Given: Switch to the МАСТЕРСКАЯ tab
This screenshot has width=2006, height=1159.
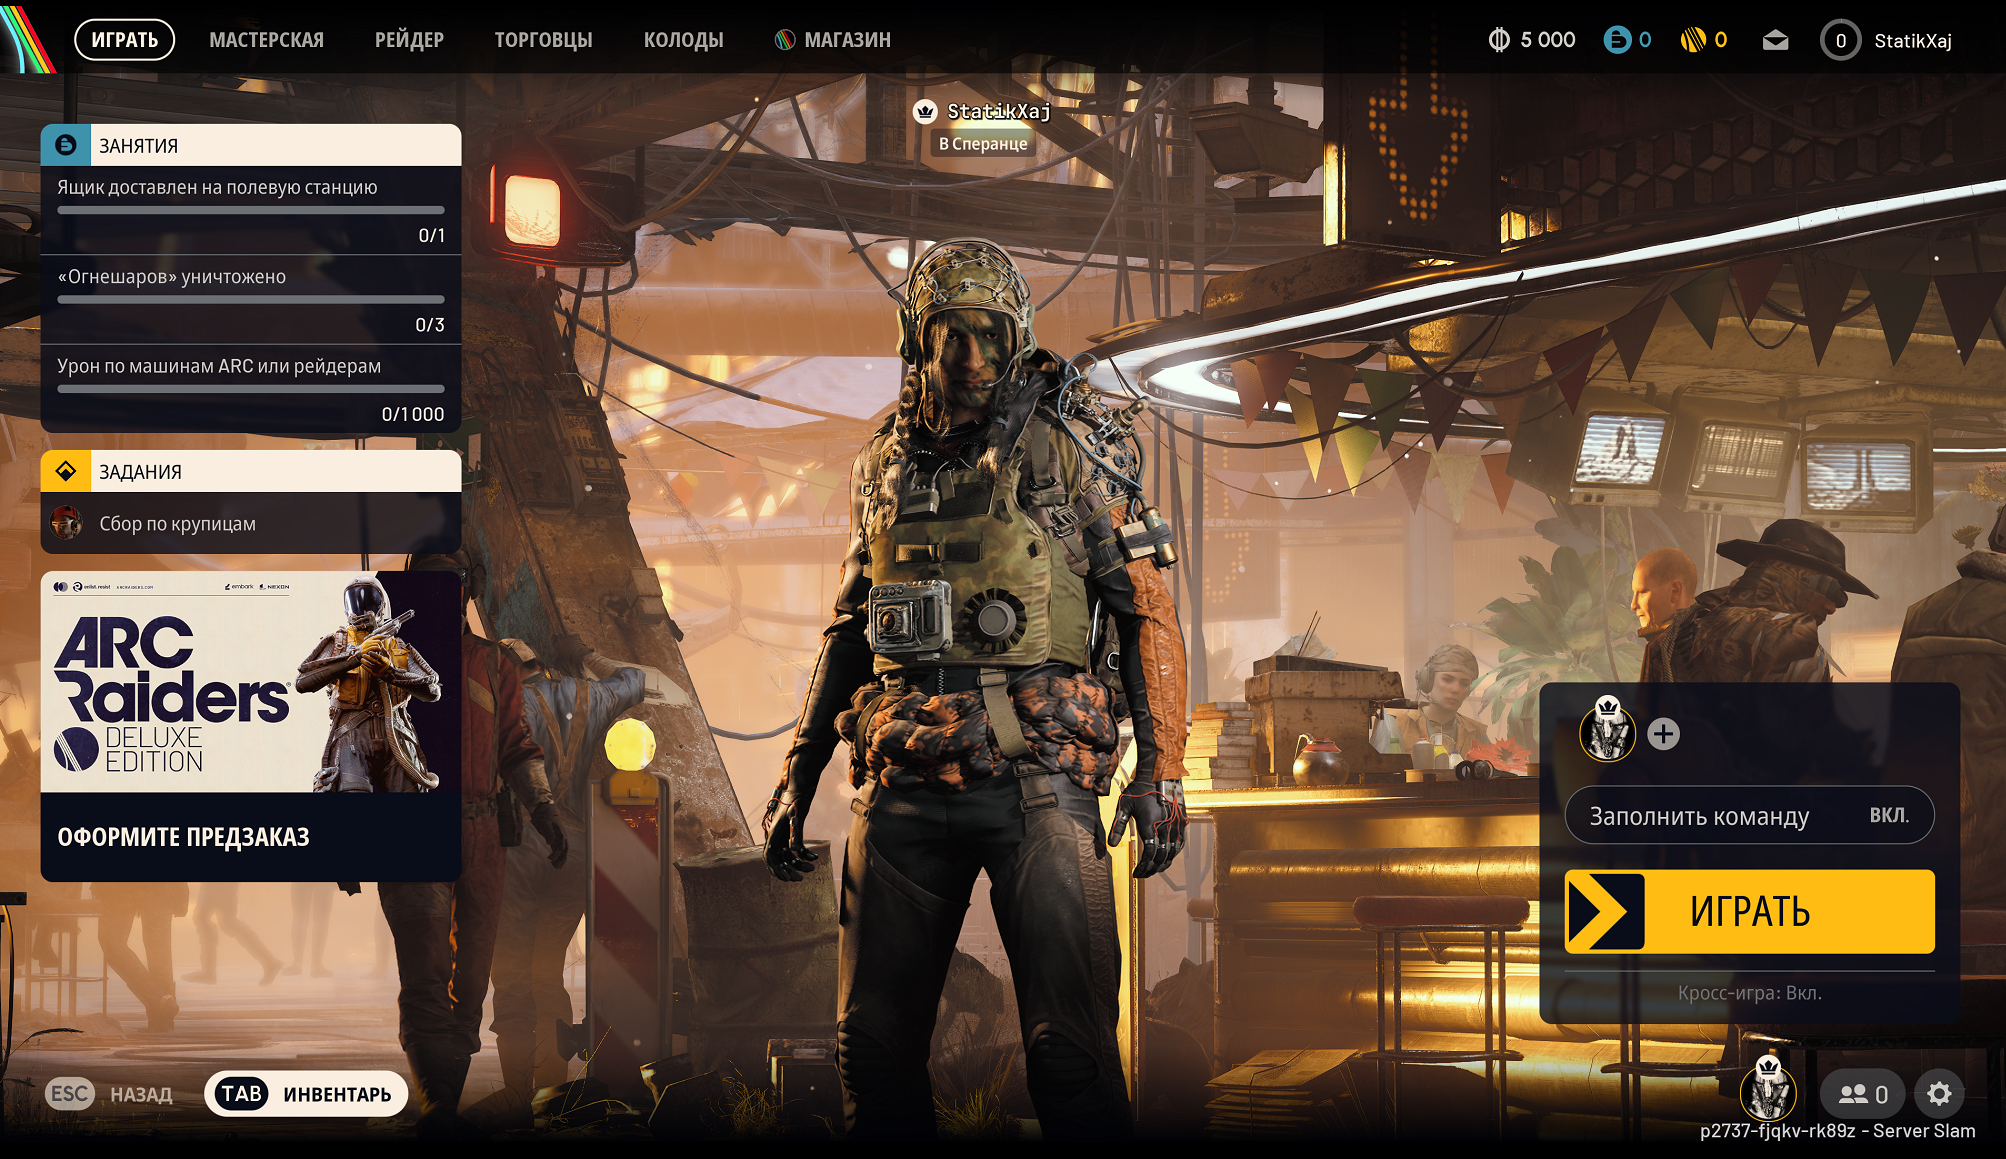Looking at the screenshot, I should pyautogui.click(x=266, y=40).
